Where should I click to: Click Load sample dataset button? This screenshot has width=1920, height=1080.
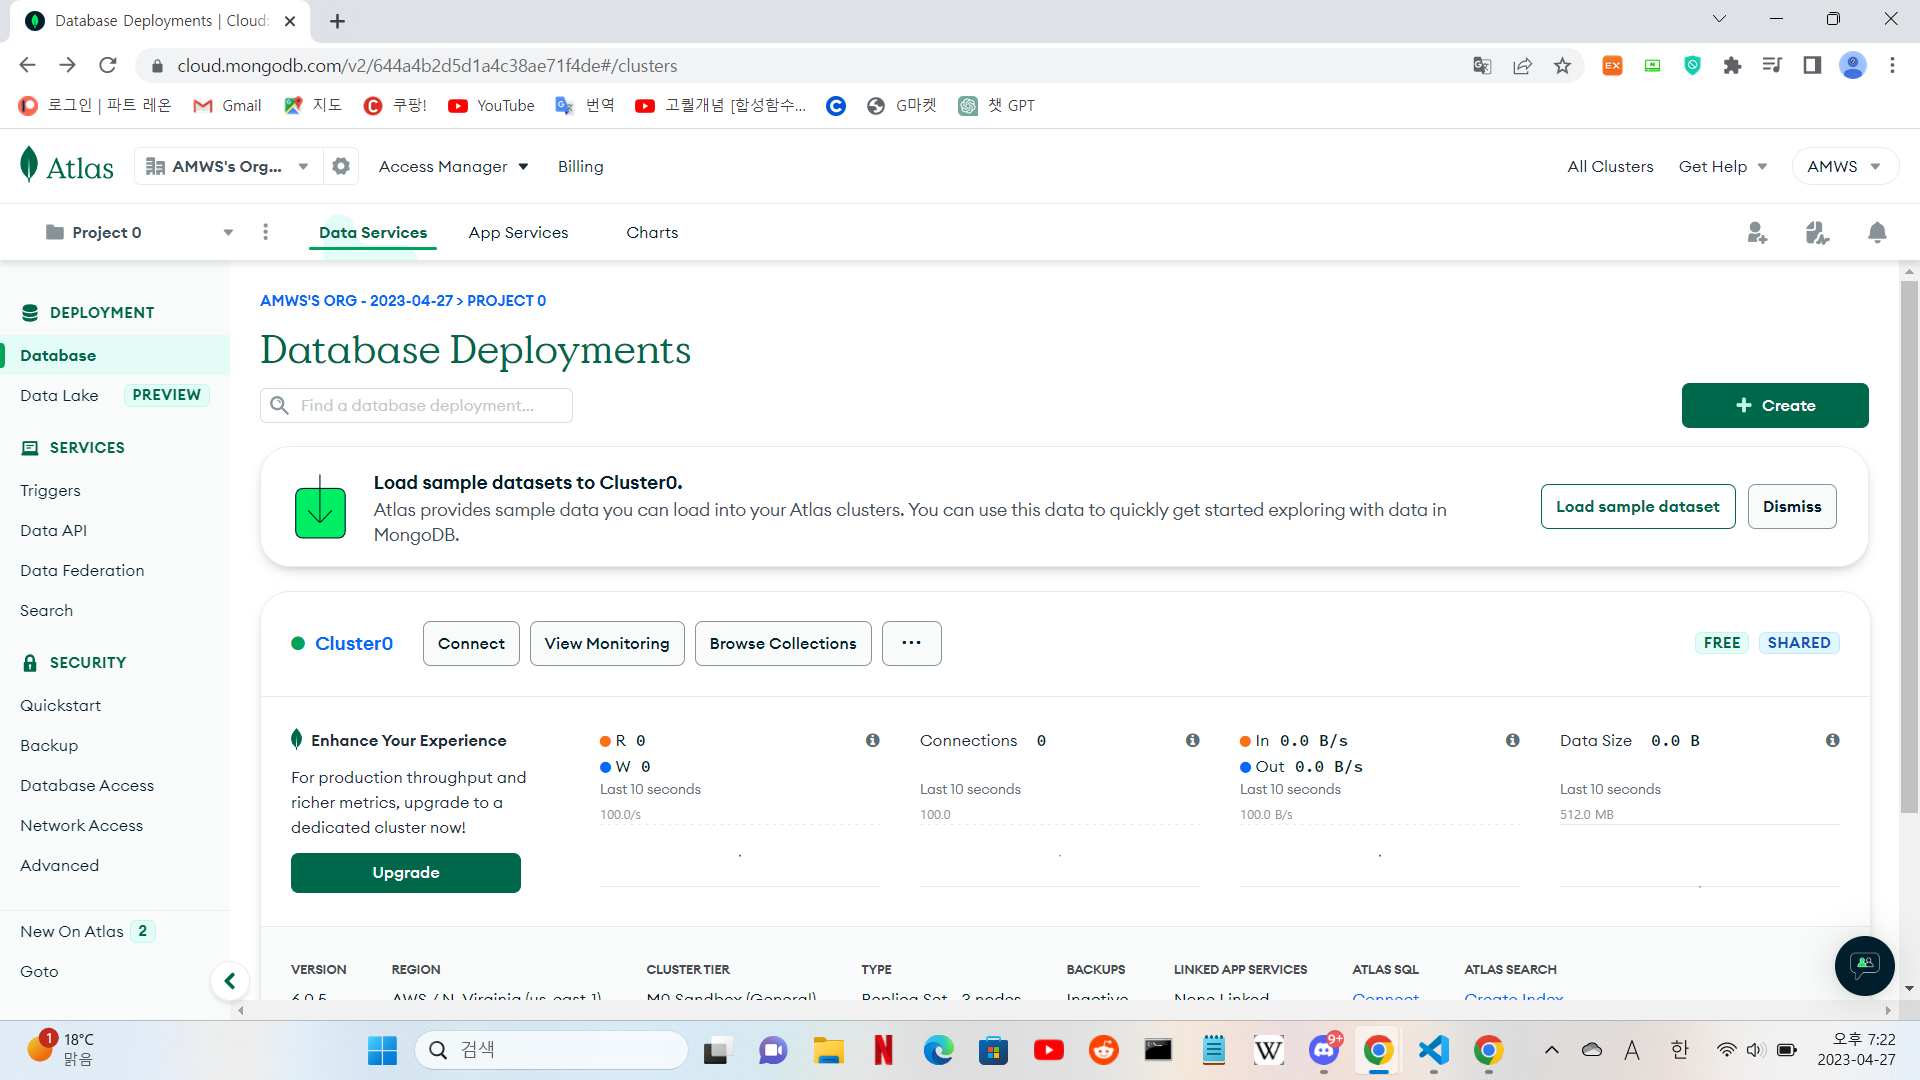point(1637,507)
